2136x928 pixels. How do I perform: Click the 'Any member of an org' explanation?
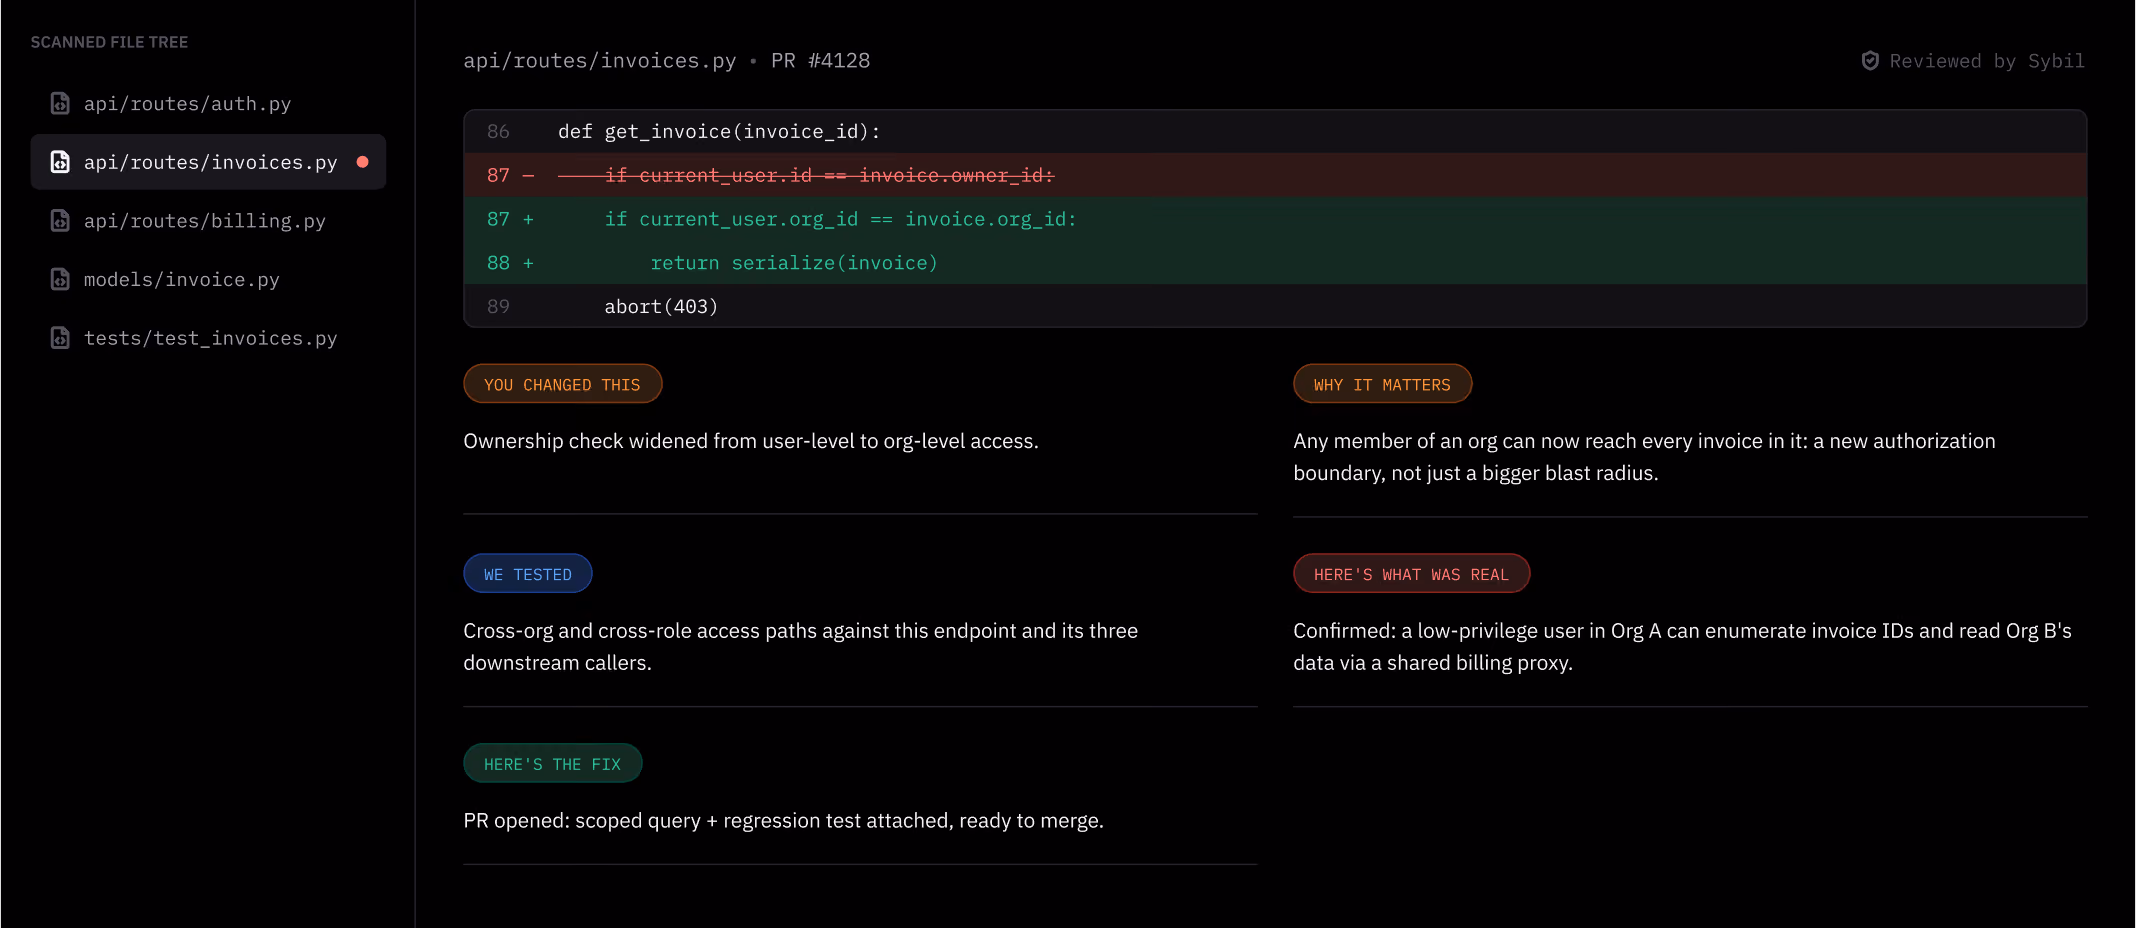click(1644, 457)
